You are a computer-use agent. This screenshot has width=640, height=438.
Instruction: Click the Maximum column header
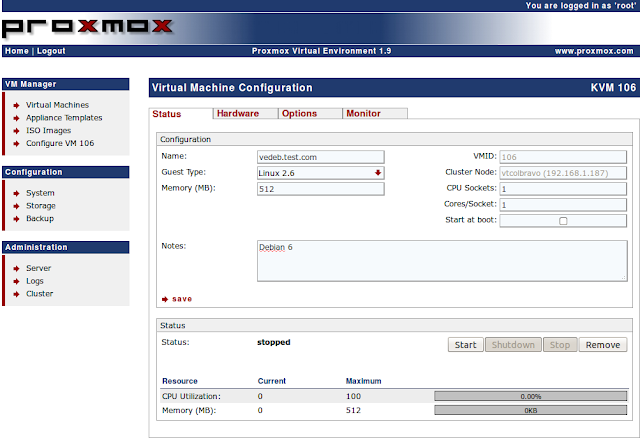tap(364, 381)
